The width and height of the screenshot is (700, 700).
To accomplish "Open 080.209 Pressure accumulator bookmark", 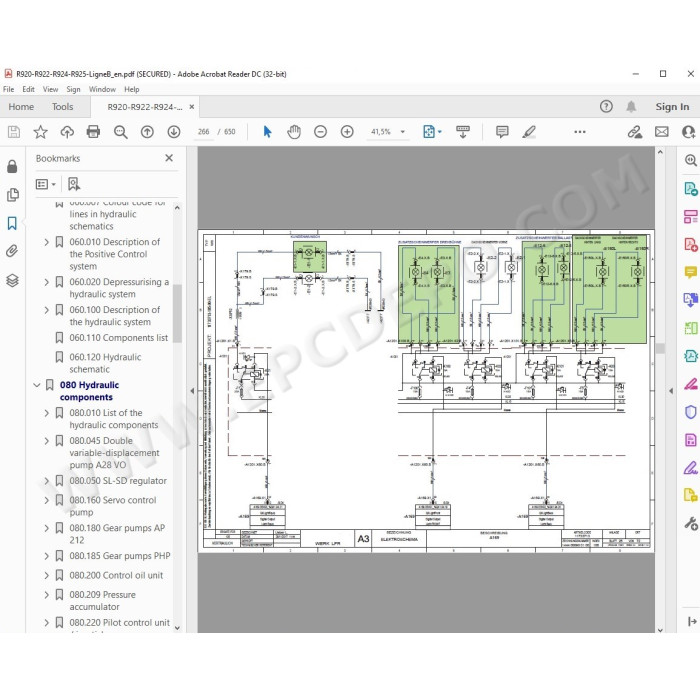I will pyautogui.click(x=102, y=600).
